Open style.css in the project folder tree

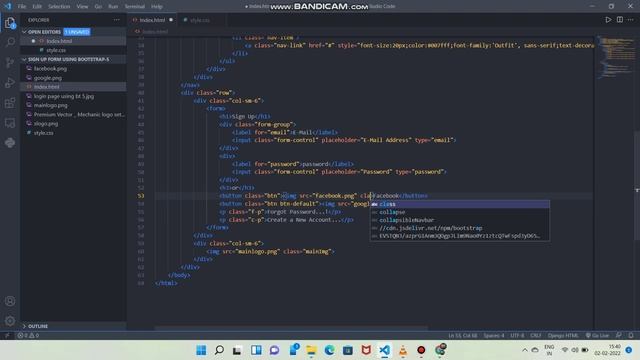pyautogui.click(x=73, y=133)
